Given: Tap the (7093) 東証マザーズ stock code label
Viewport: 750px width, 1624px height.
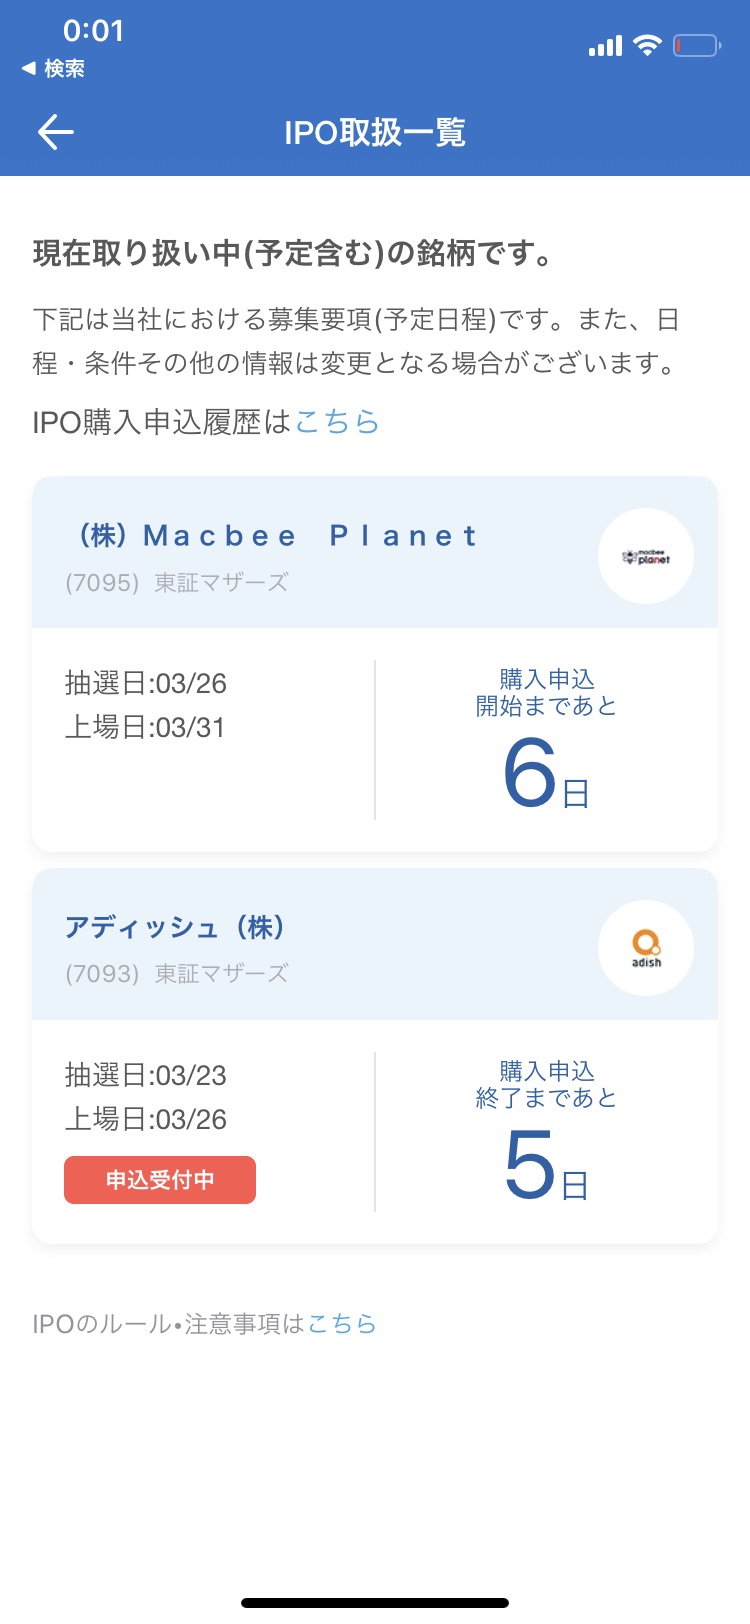Looking at the screenshot, I should pos(176,974).
